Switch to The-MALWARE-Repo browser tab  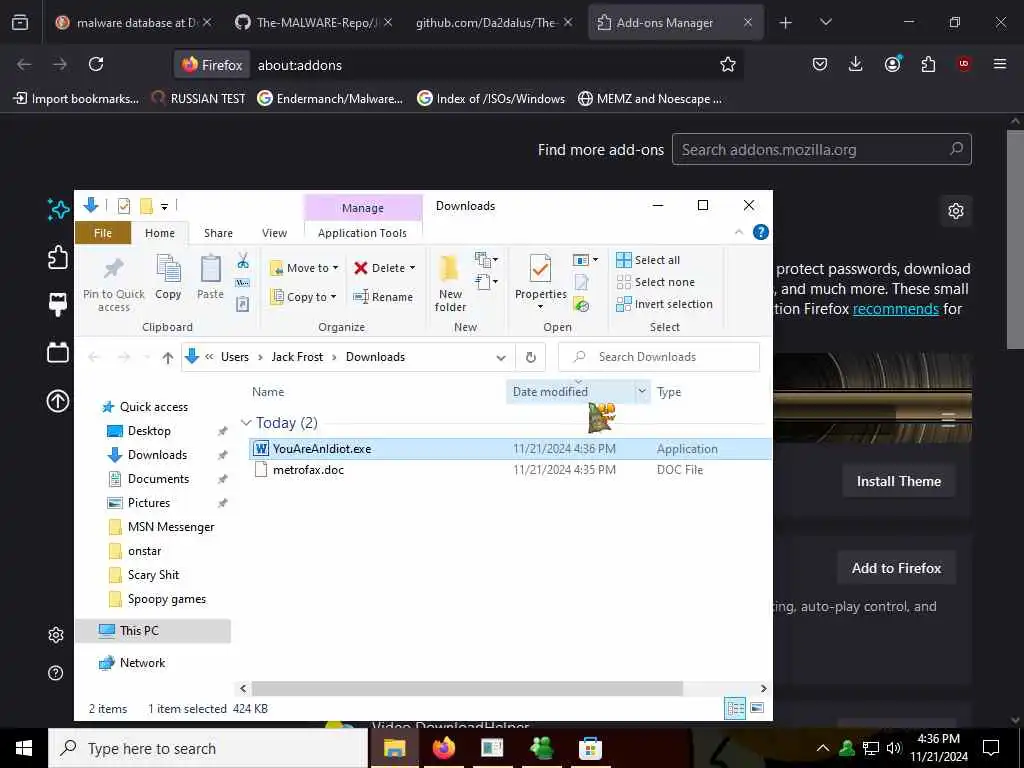coord(313,22)
